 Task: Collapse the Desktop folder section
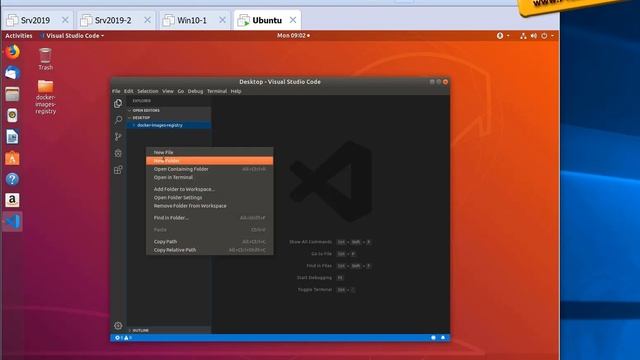(169, 118)
